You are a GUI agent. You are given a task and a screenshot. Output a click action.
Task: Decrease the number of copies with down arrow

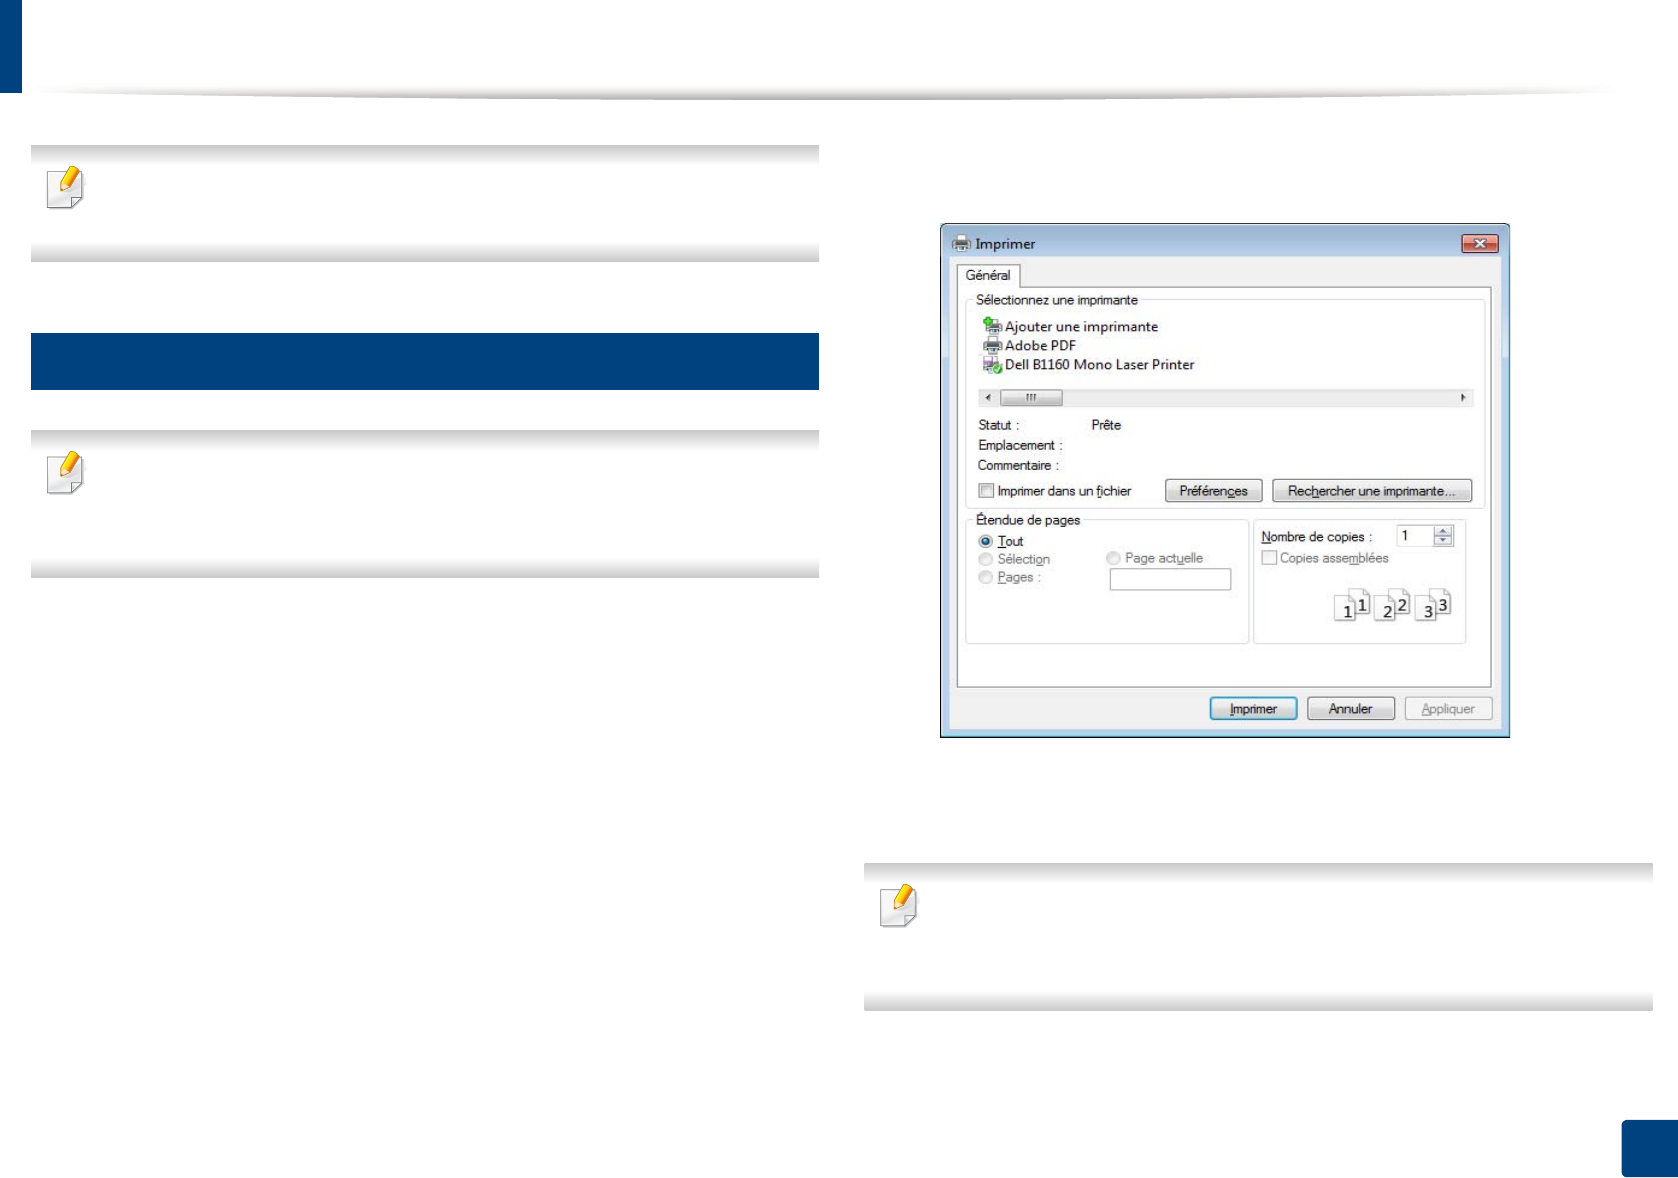coord(1443,541)
